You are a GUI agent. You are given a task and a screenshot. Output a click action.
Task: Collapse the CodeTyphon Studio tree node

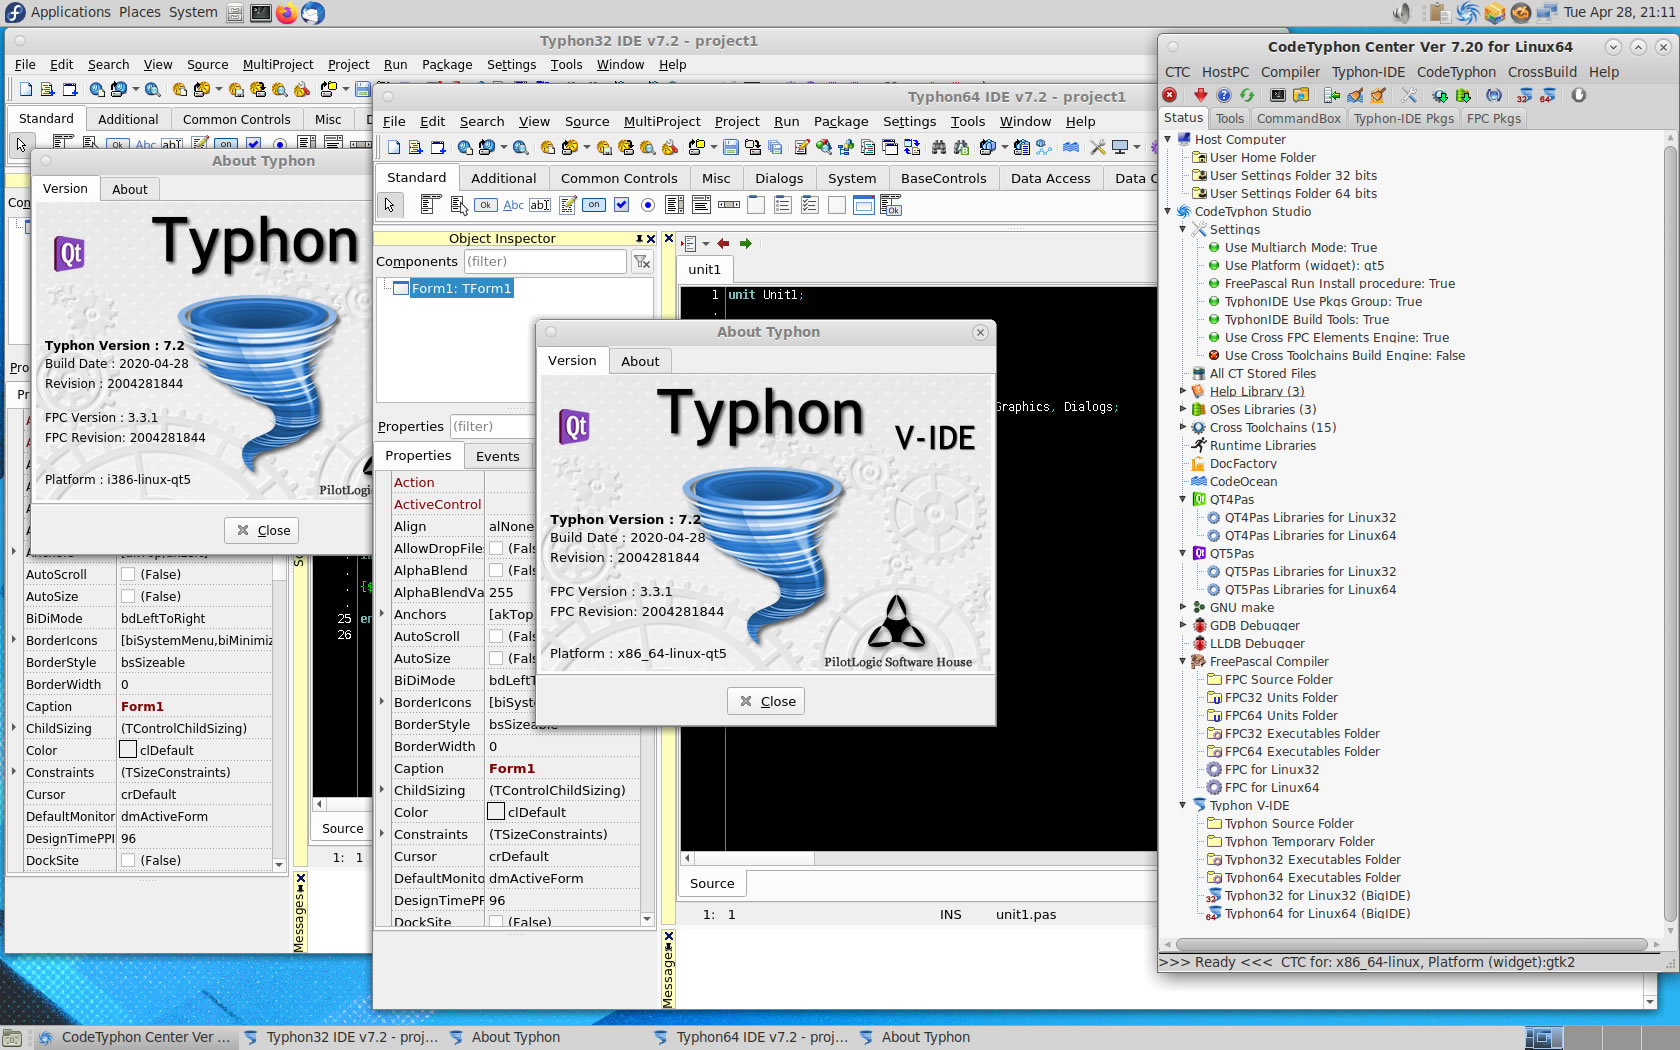tap(1167, 211)
